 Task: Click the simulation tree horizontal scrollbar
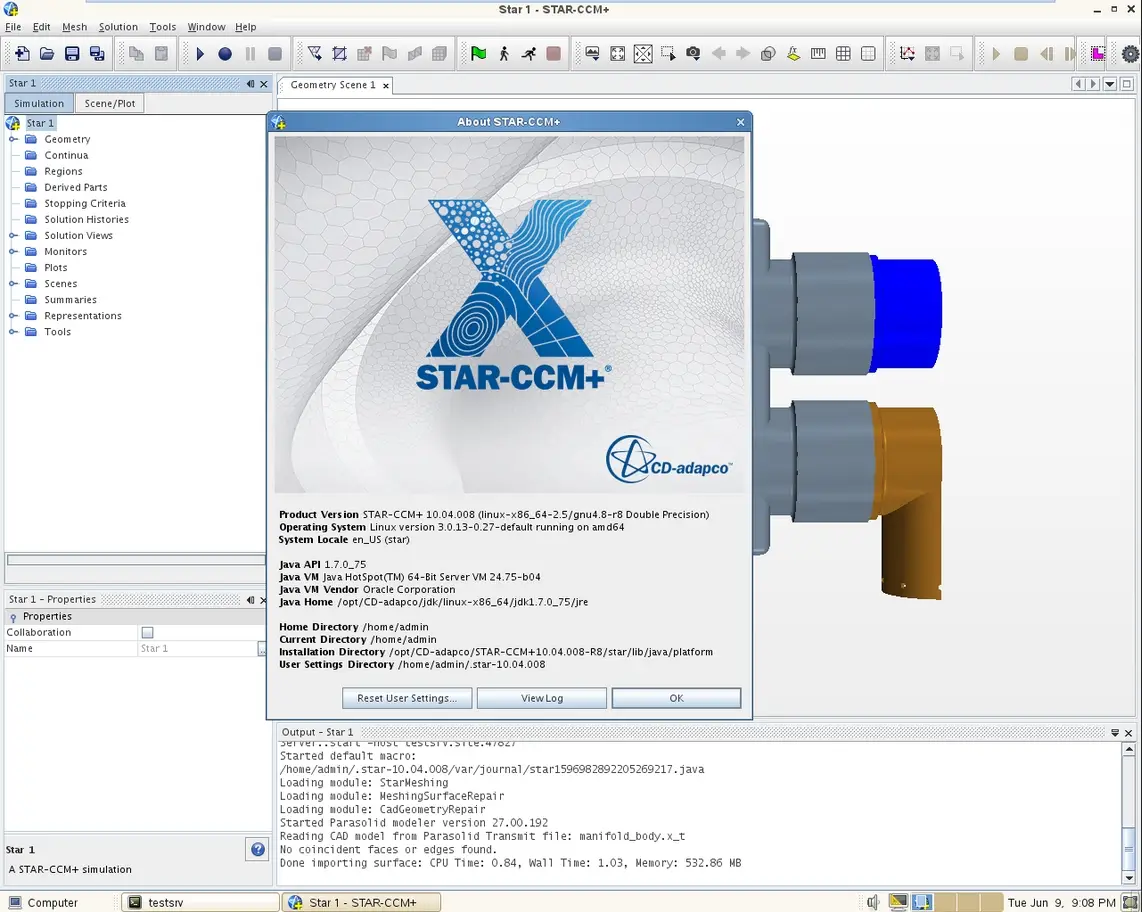click(136, 560)
